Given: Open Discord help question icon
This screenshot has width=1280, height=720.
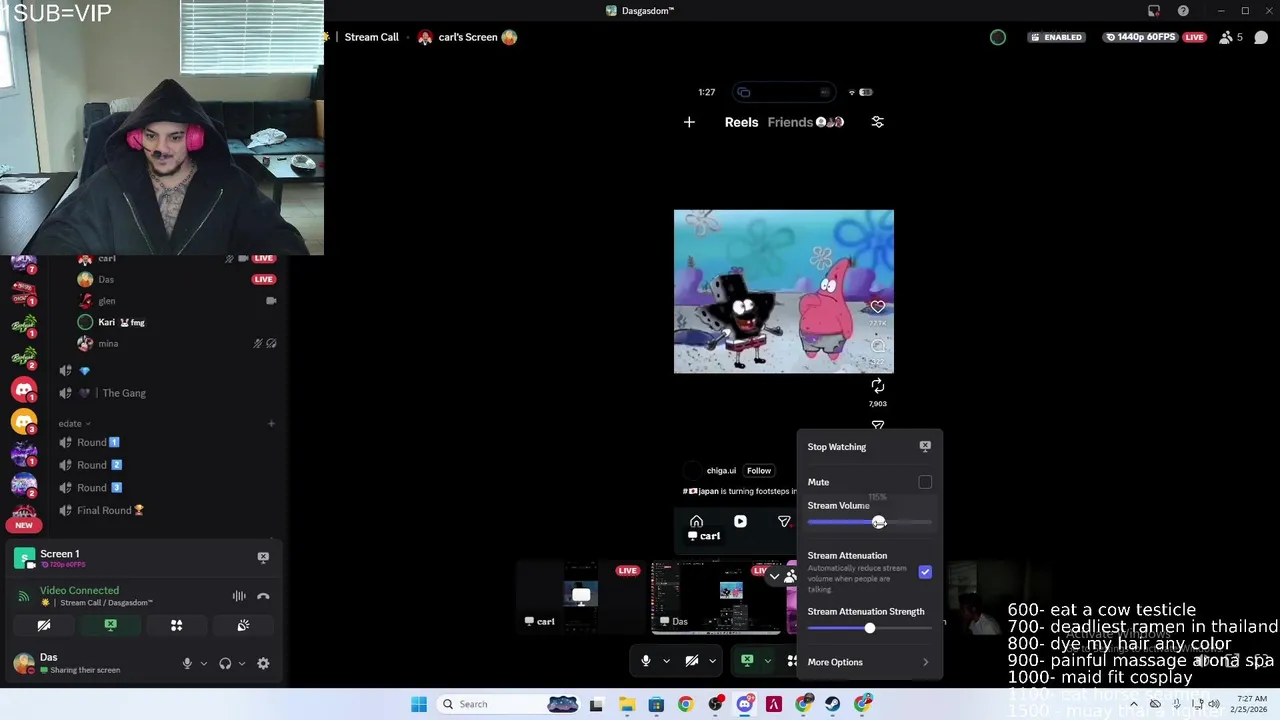Looking at the screenshot, I should point(1184,11).
